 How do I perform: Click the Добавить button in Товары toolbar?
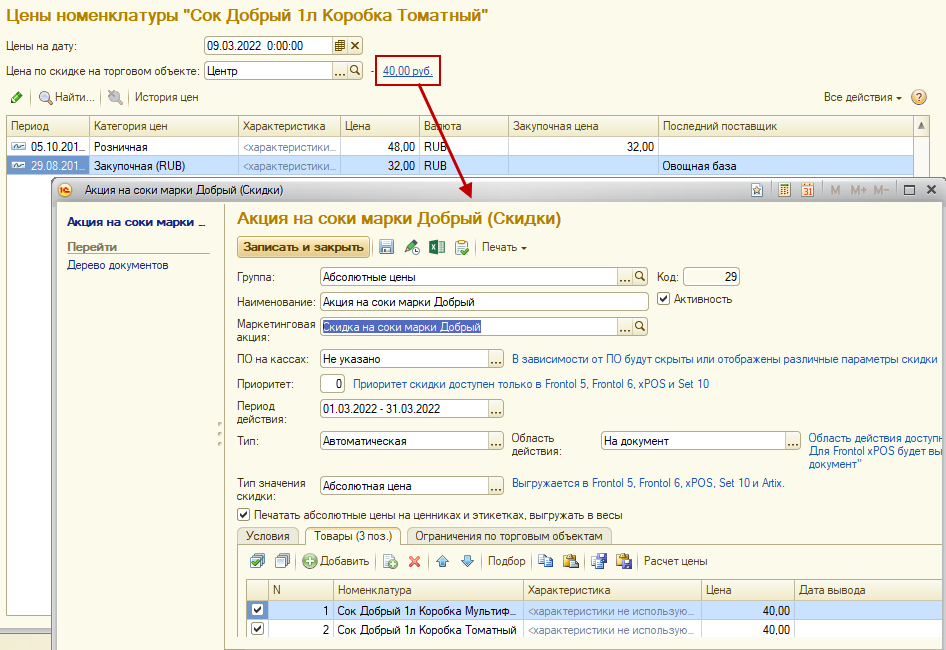tap(336, 561)
